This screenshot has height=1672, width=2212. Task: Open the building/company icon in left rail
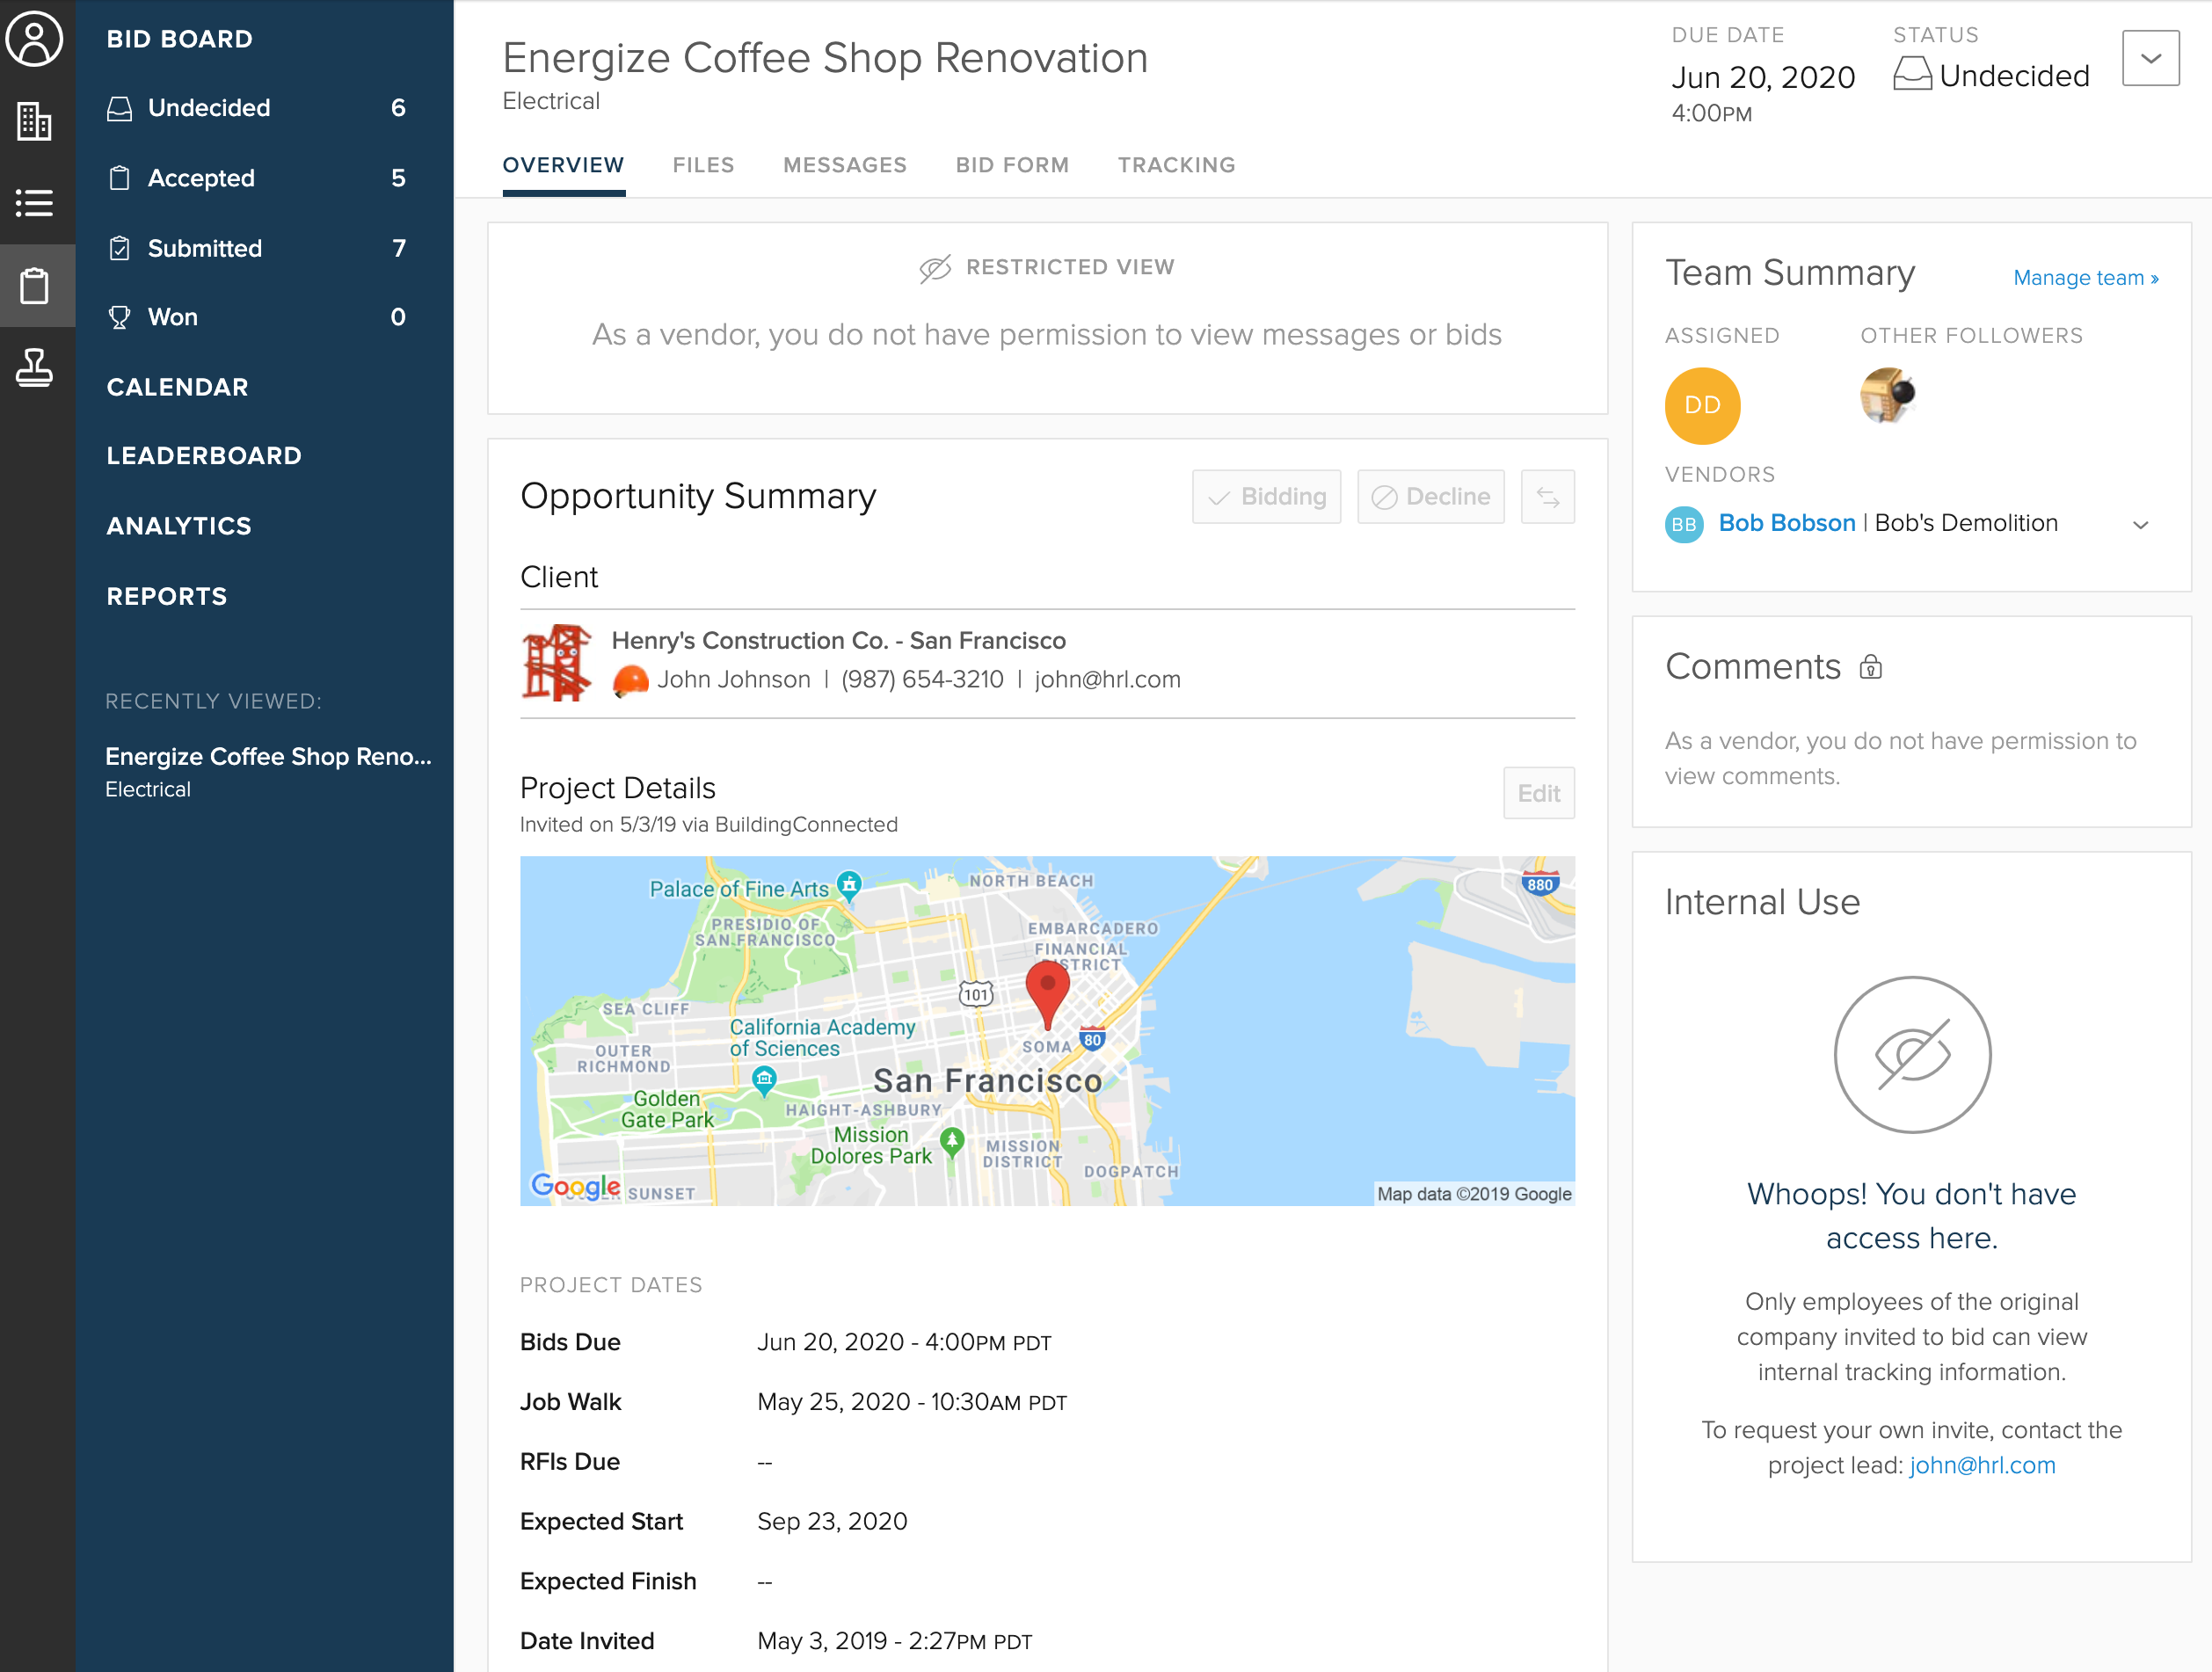35,121
